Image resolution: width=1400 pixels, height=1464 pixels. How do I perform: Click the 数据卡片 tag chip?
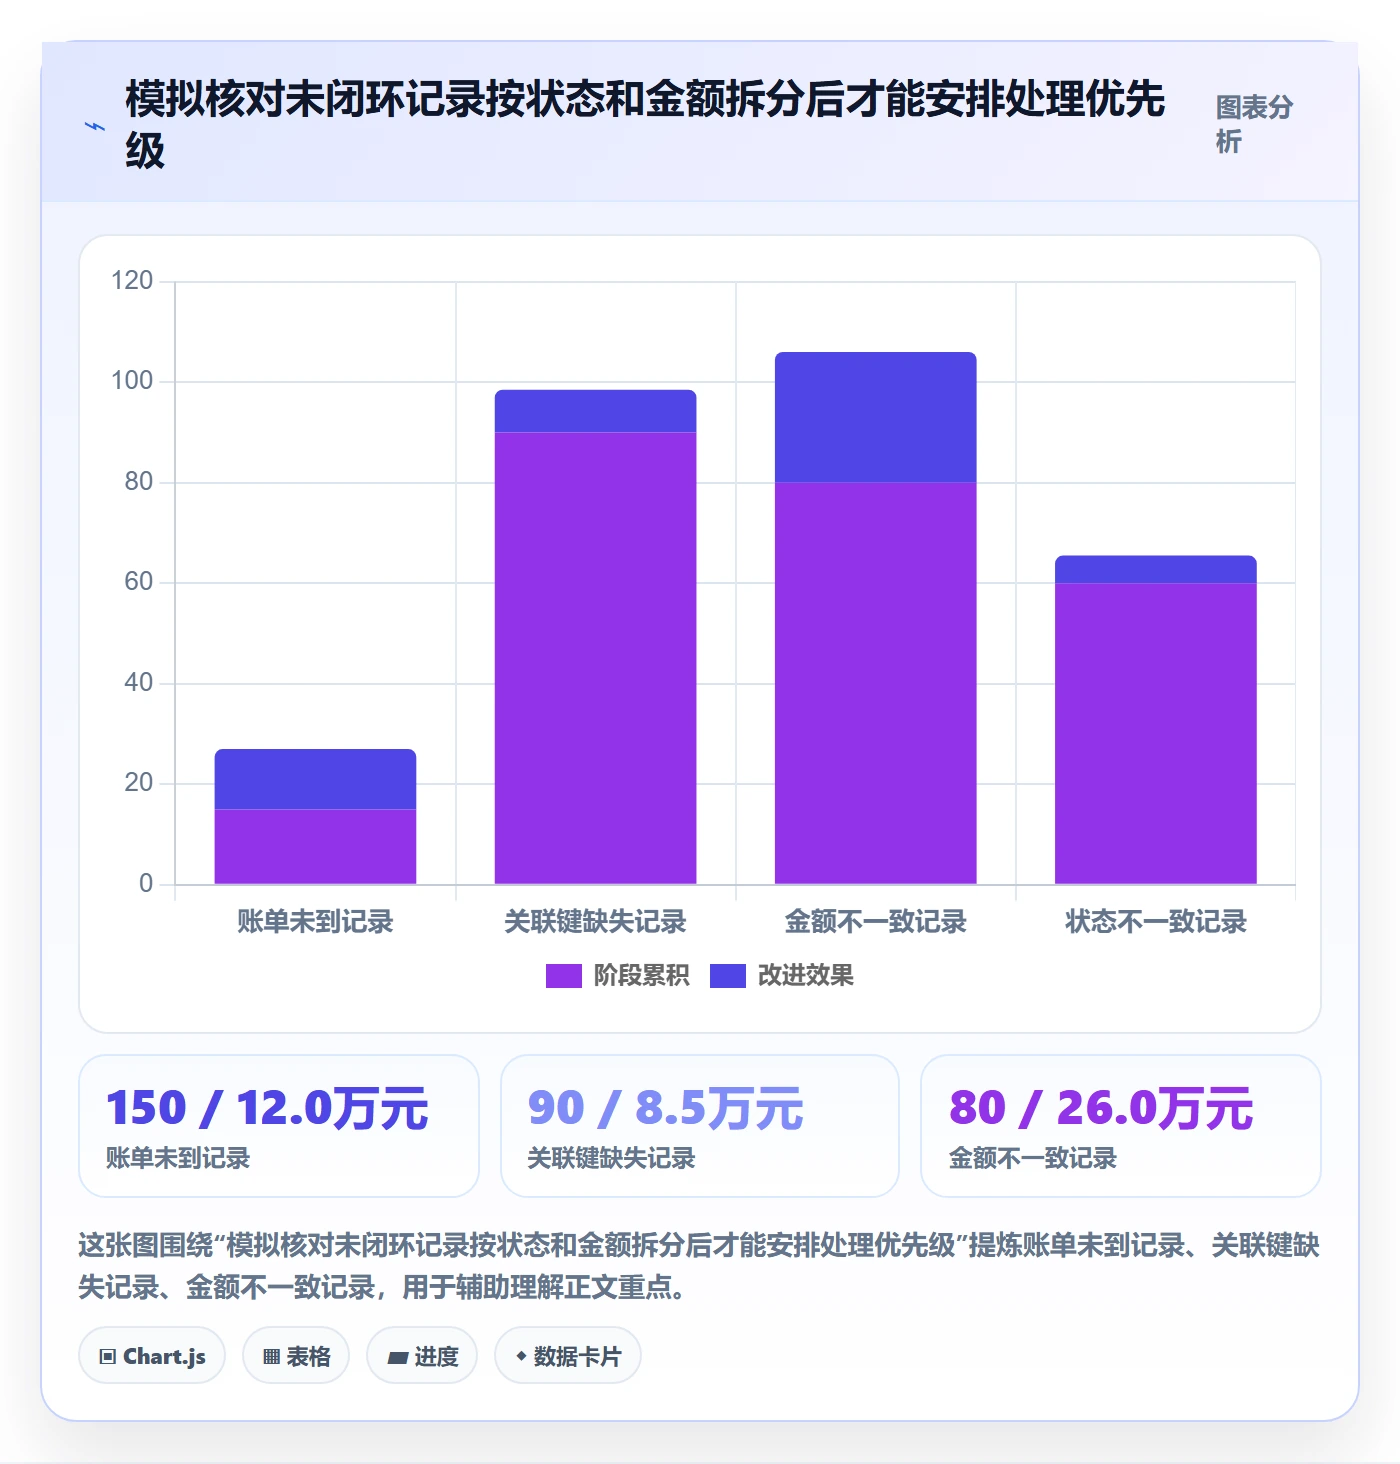tap(568, 1356)
